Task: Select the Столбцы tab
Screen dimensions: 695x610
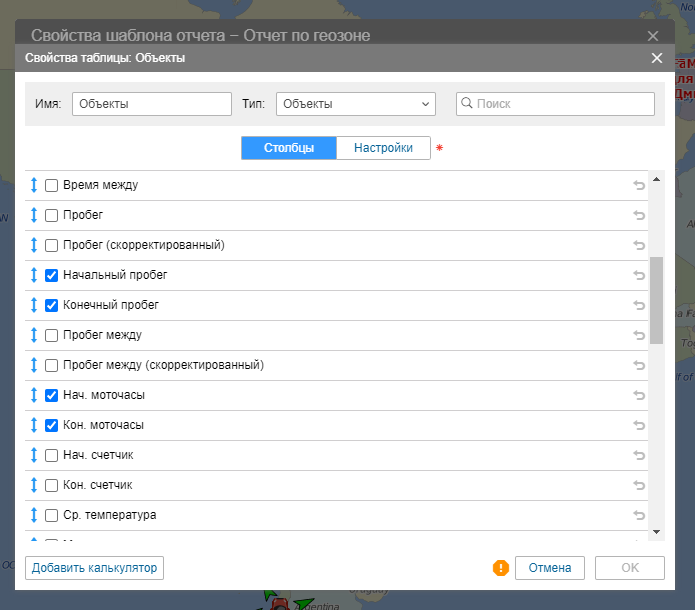Action: [289, 148]
